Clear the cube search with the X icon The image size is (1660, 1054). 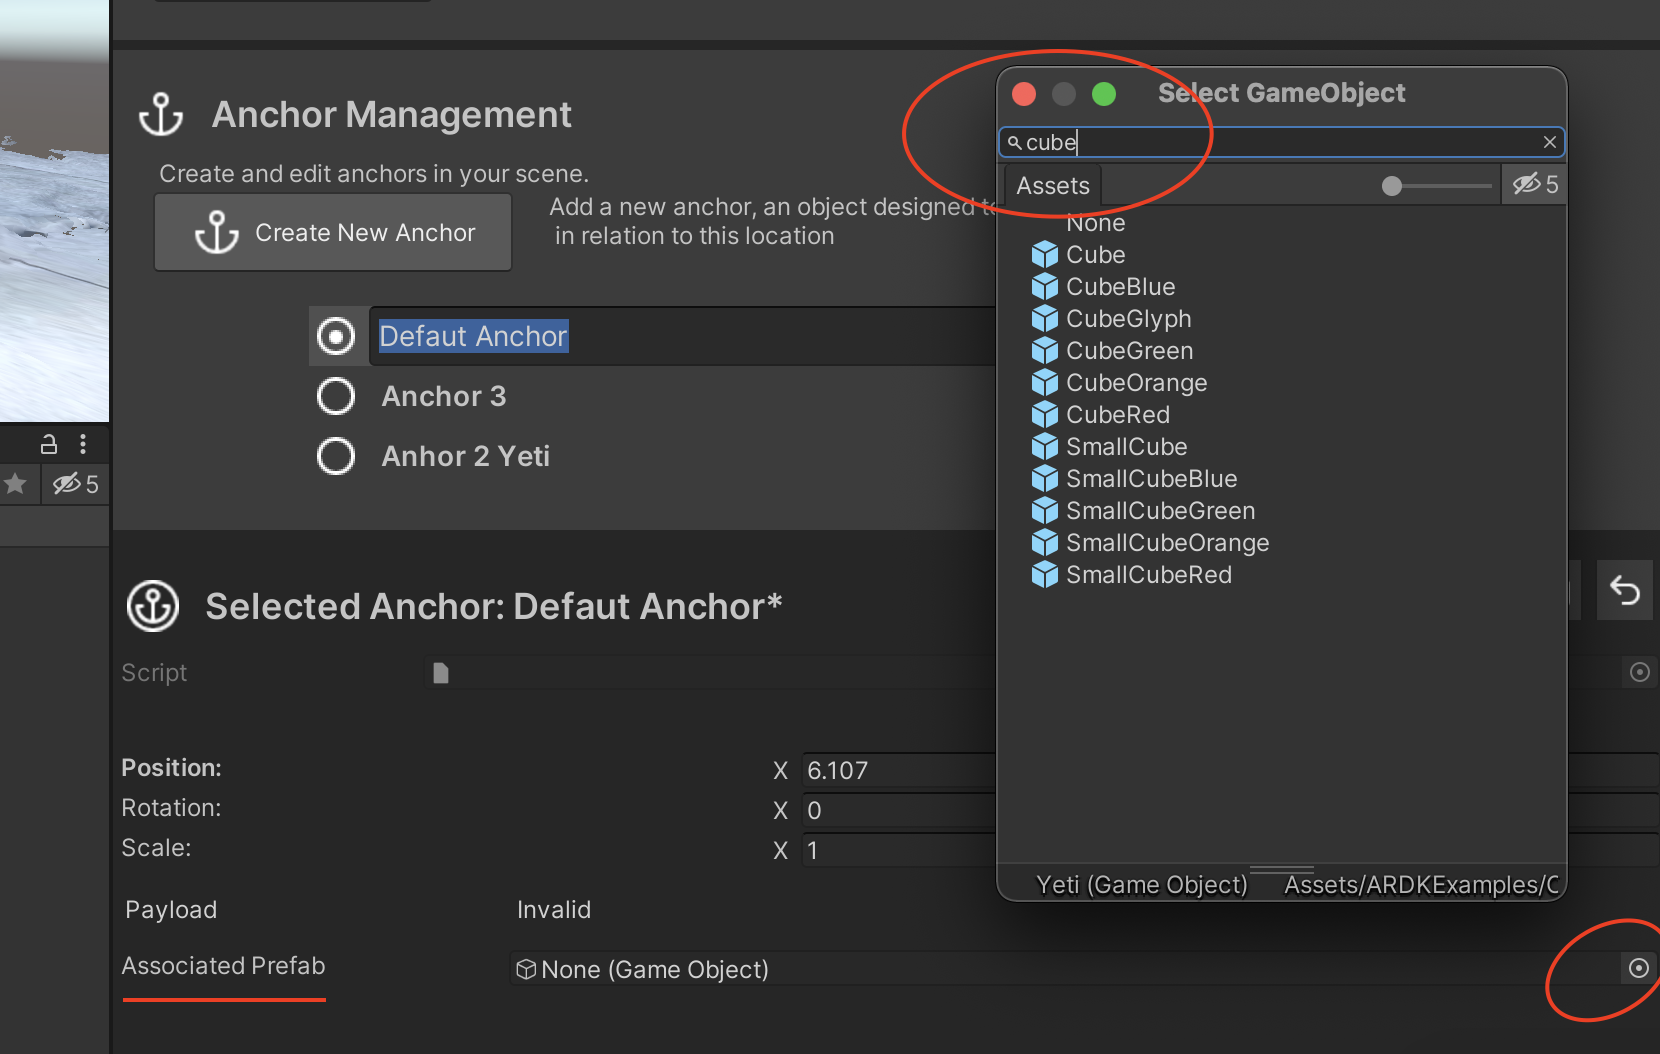(x=1549, y=142)
